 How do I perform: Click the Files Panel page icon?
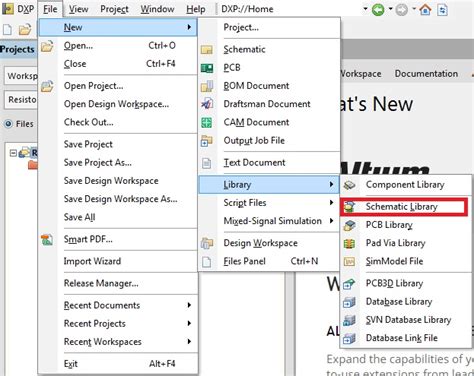(207, 262)
